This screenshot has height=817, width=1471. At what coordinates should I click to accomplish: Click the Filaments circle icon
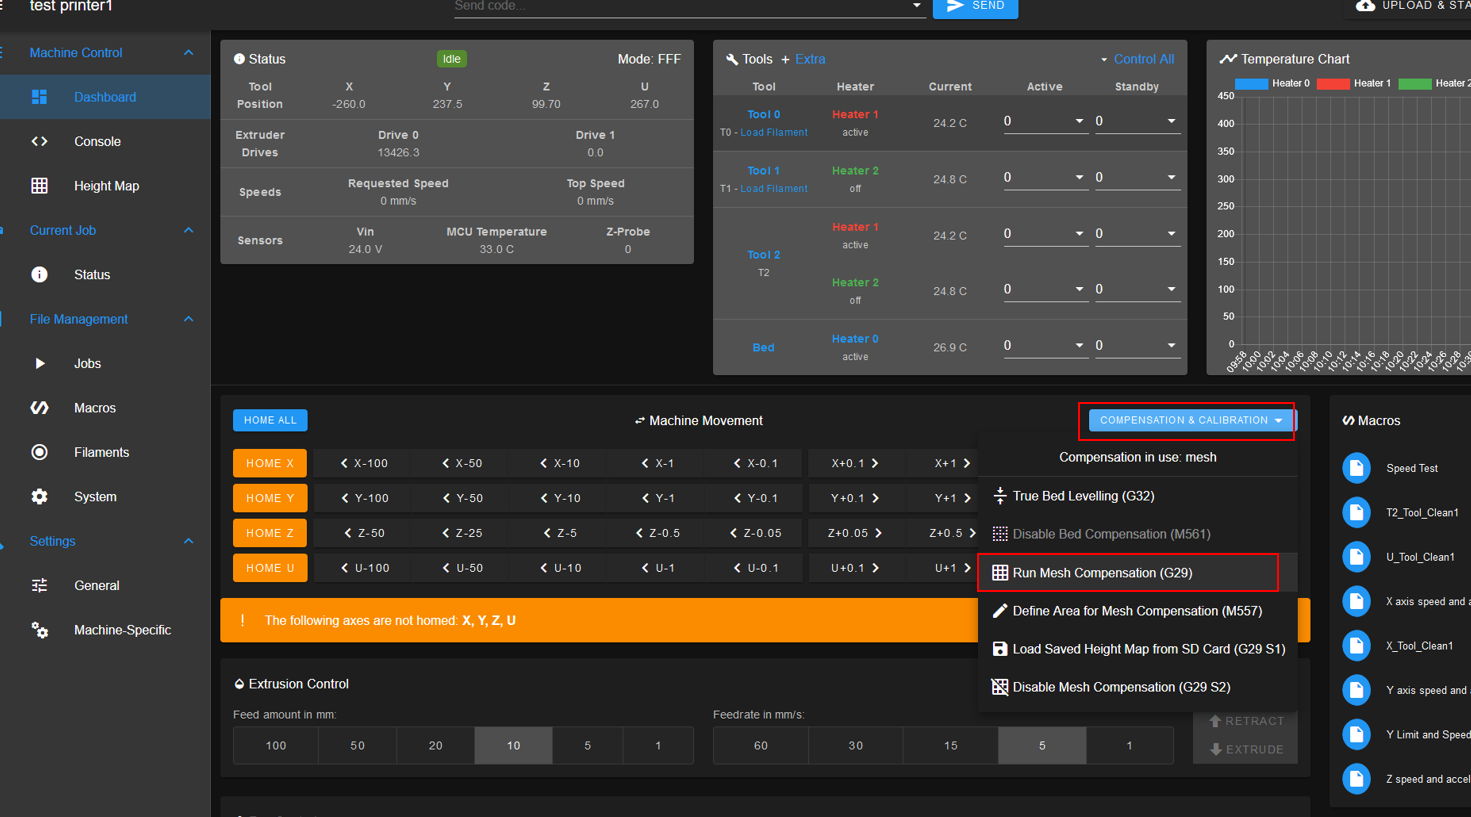point(39,452)
